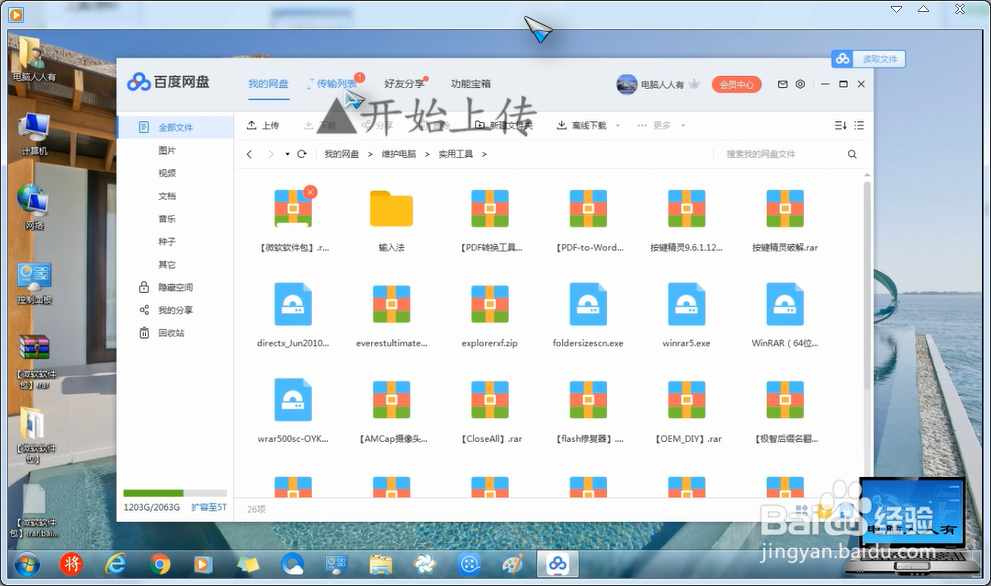
Task: Click 离线下载 button
Action: coord(581,125)
